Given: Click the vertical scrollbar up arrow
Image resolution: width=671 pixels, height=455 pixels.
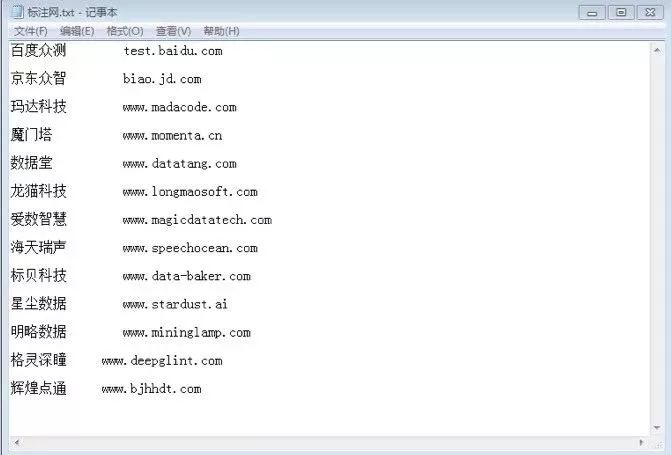Looking at the screenshot, I should coord(657,51).
